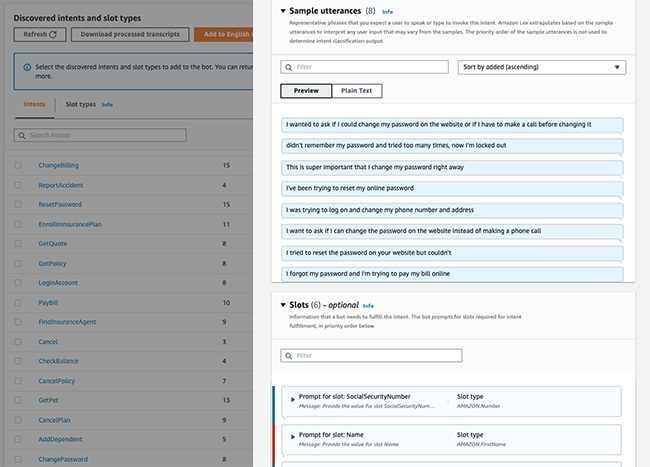The width and height of the screenshot is (650, 467).
Task: Select the PayBill intent checkbox
Action: click(x=18, y=302)
